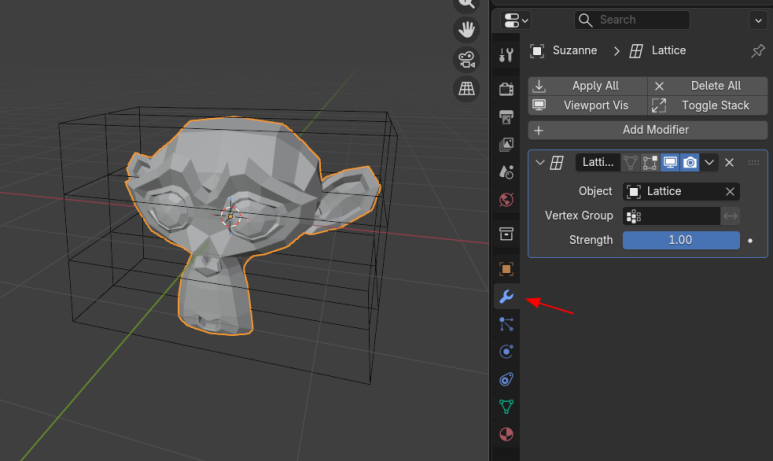Open the Modifiers wrench tab

point(506,296)
